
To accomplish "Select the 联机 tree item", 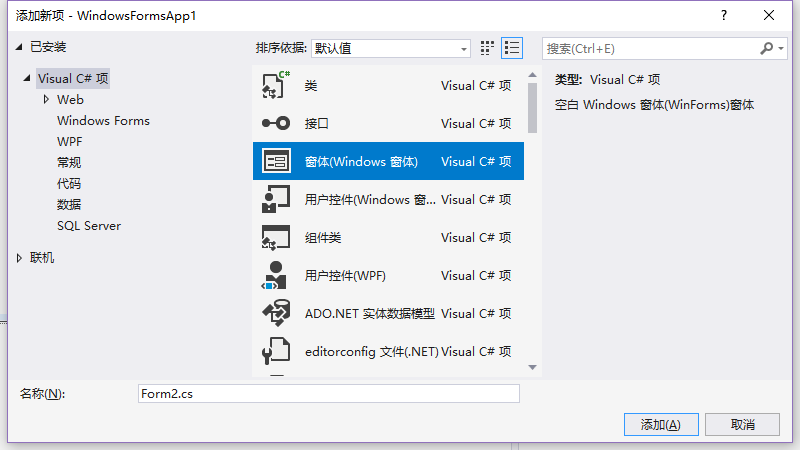I will pyautogui.click(x=42, y=258).
